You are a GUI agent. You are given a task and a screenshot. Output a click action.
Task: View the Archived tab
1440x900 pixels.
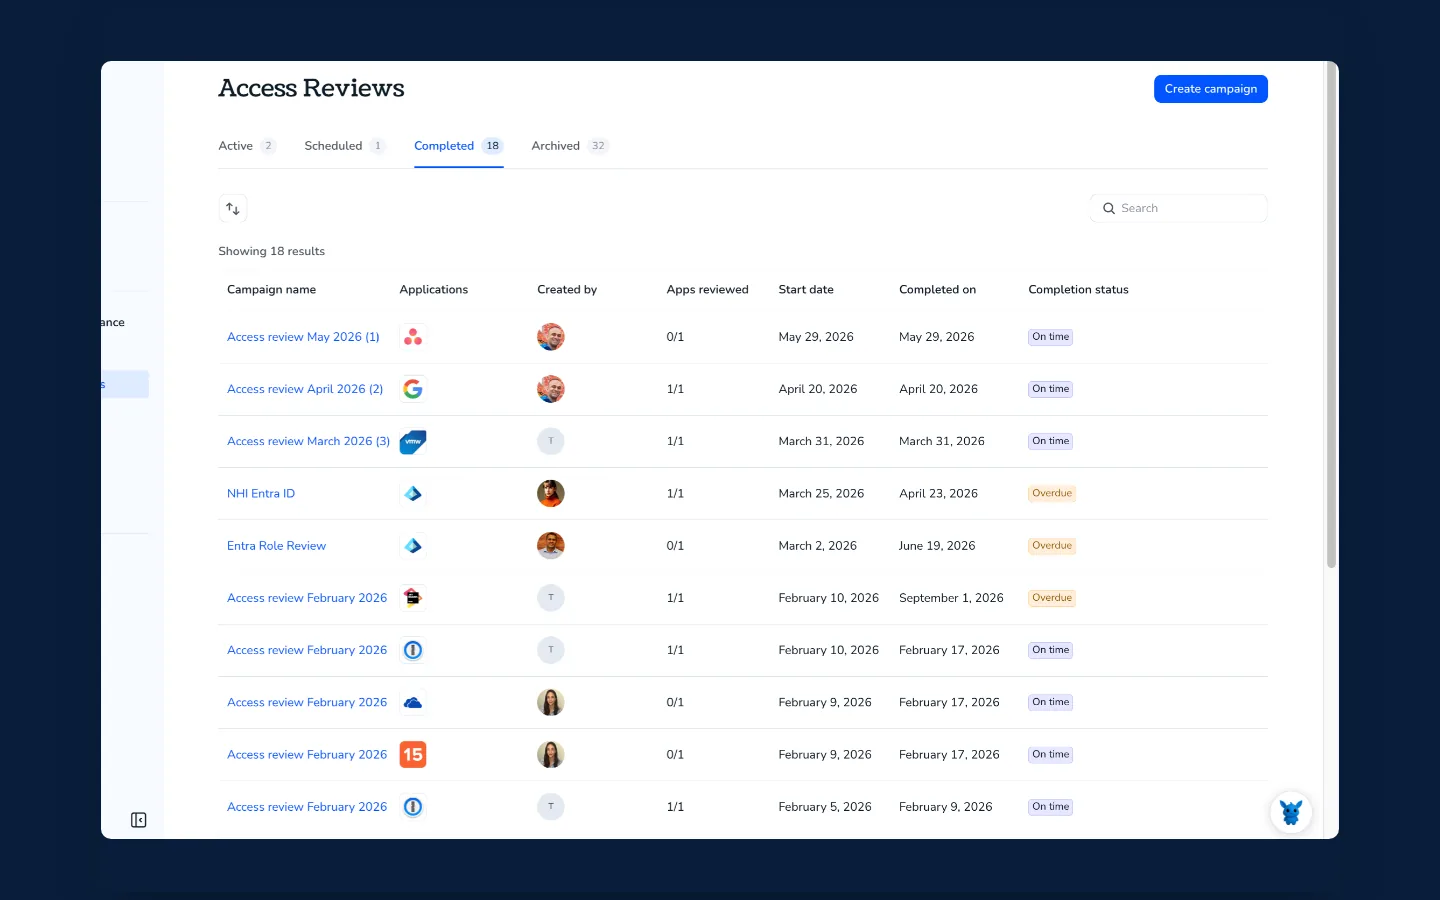pyautogui.click(x=570, y=146)
